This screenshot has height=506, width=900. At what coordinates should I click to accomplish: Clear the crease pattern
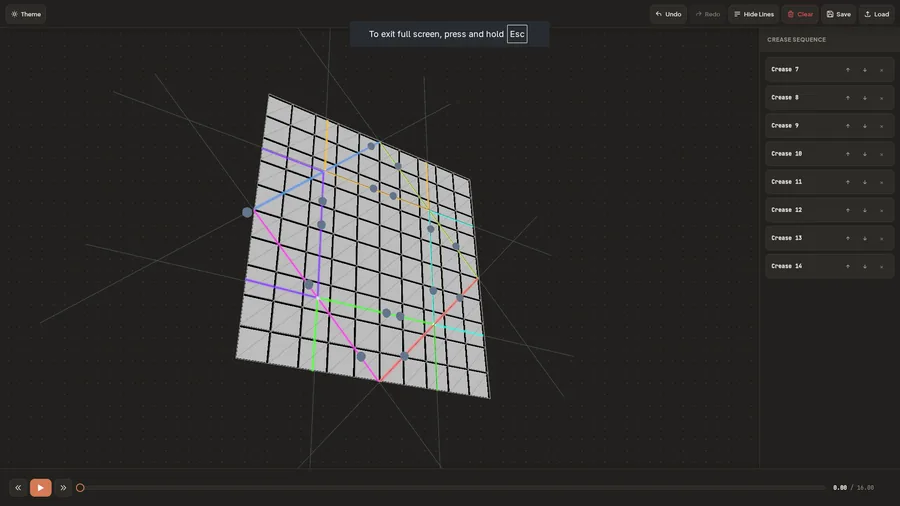click(800, 14)
